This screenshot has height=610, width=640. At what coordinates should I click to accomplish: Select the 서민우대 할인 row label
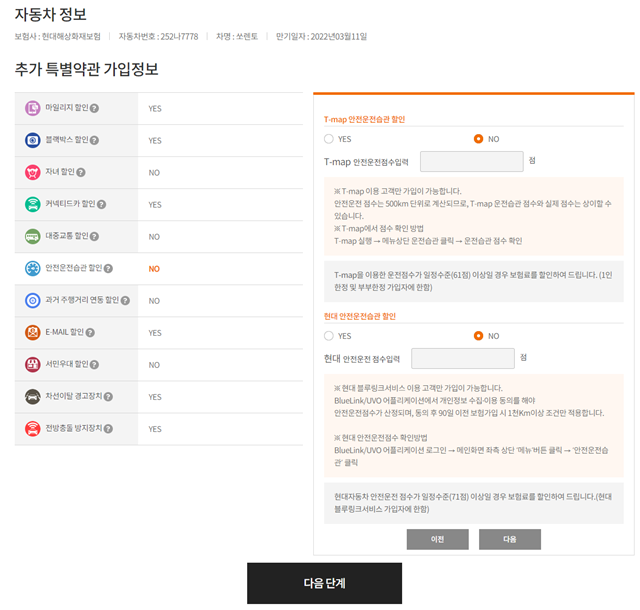click(67, 364)
